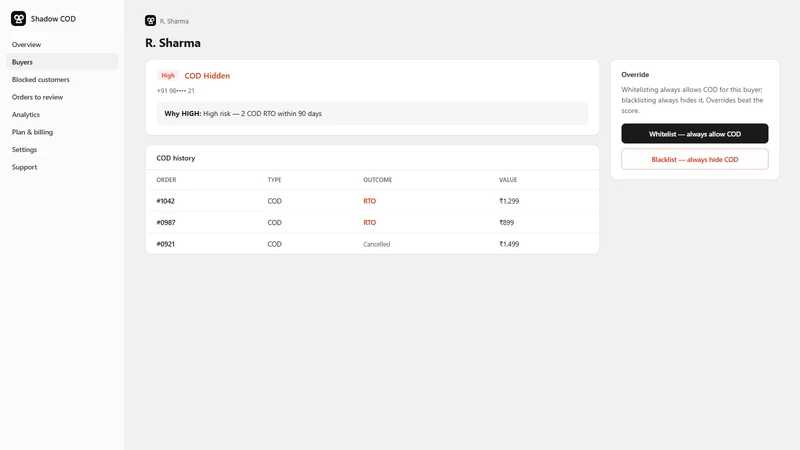Viewport: 800px width, 450px height.
Task: Click the Shadow COD logo icon in sidebar
Action: [18, 19]
